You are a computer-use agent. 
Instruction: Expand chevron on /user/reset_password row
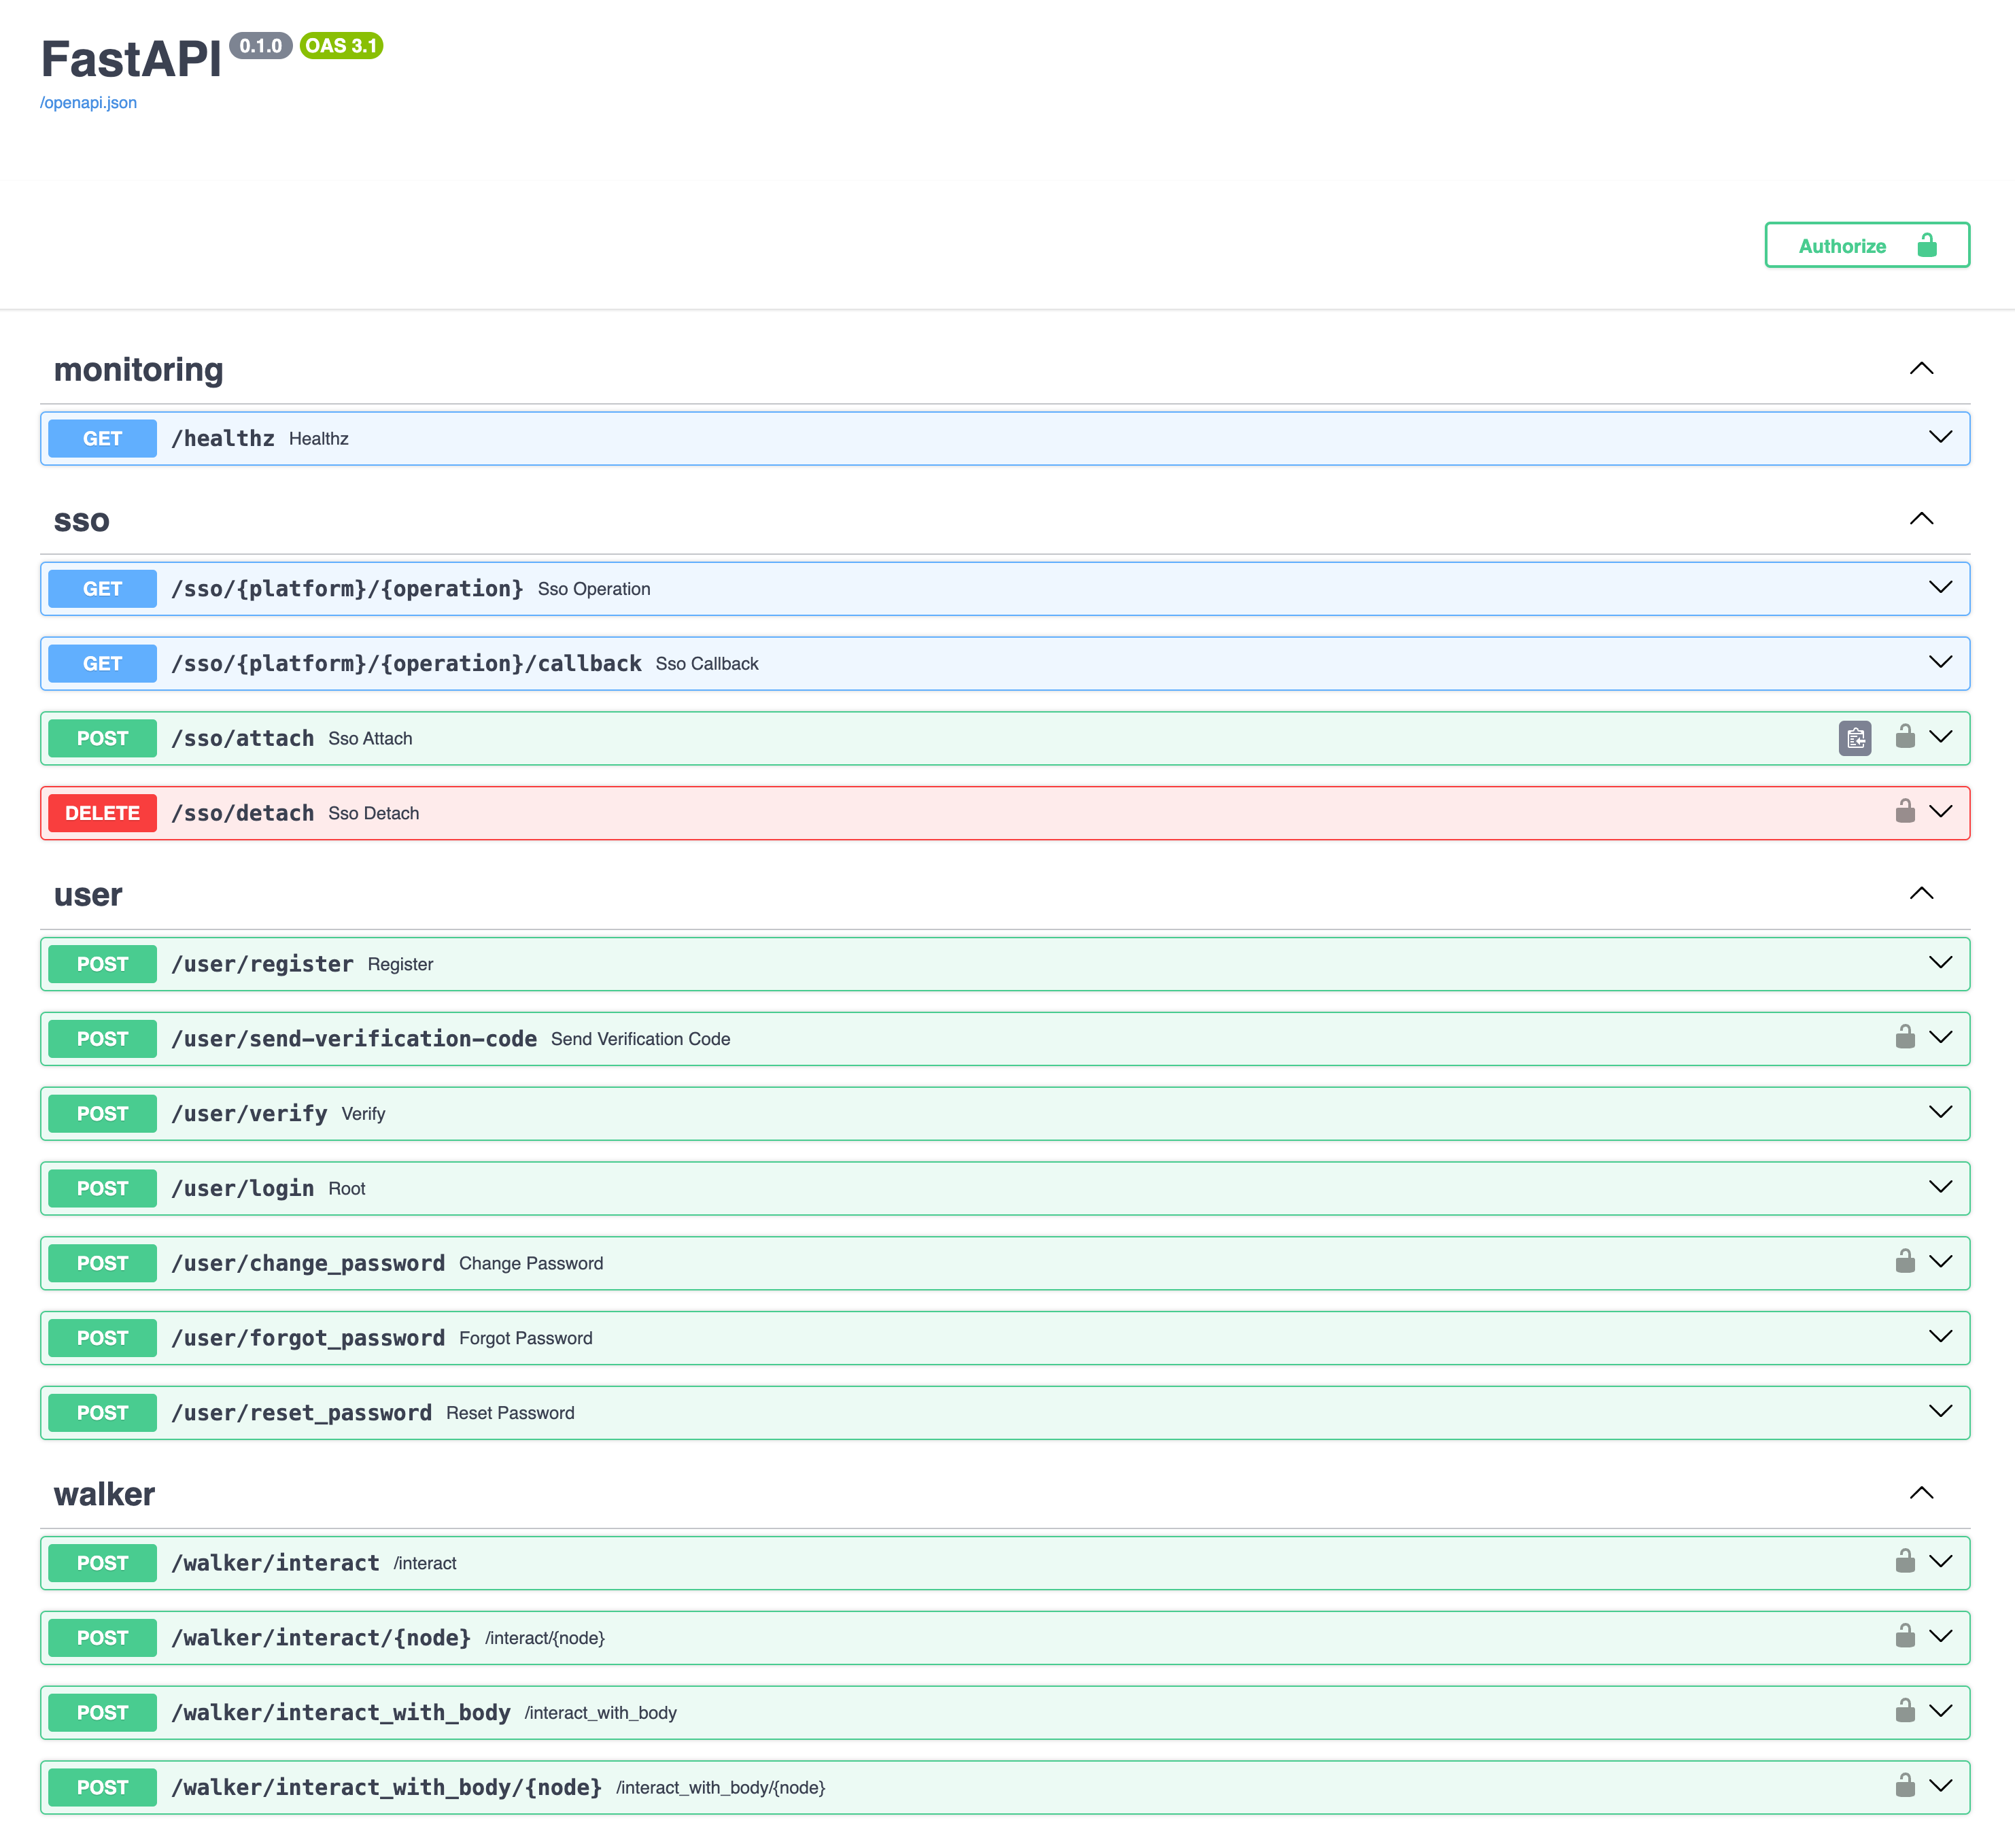[1940, 1412]
